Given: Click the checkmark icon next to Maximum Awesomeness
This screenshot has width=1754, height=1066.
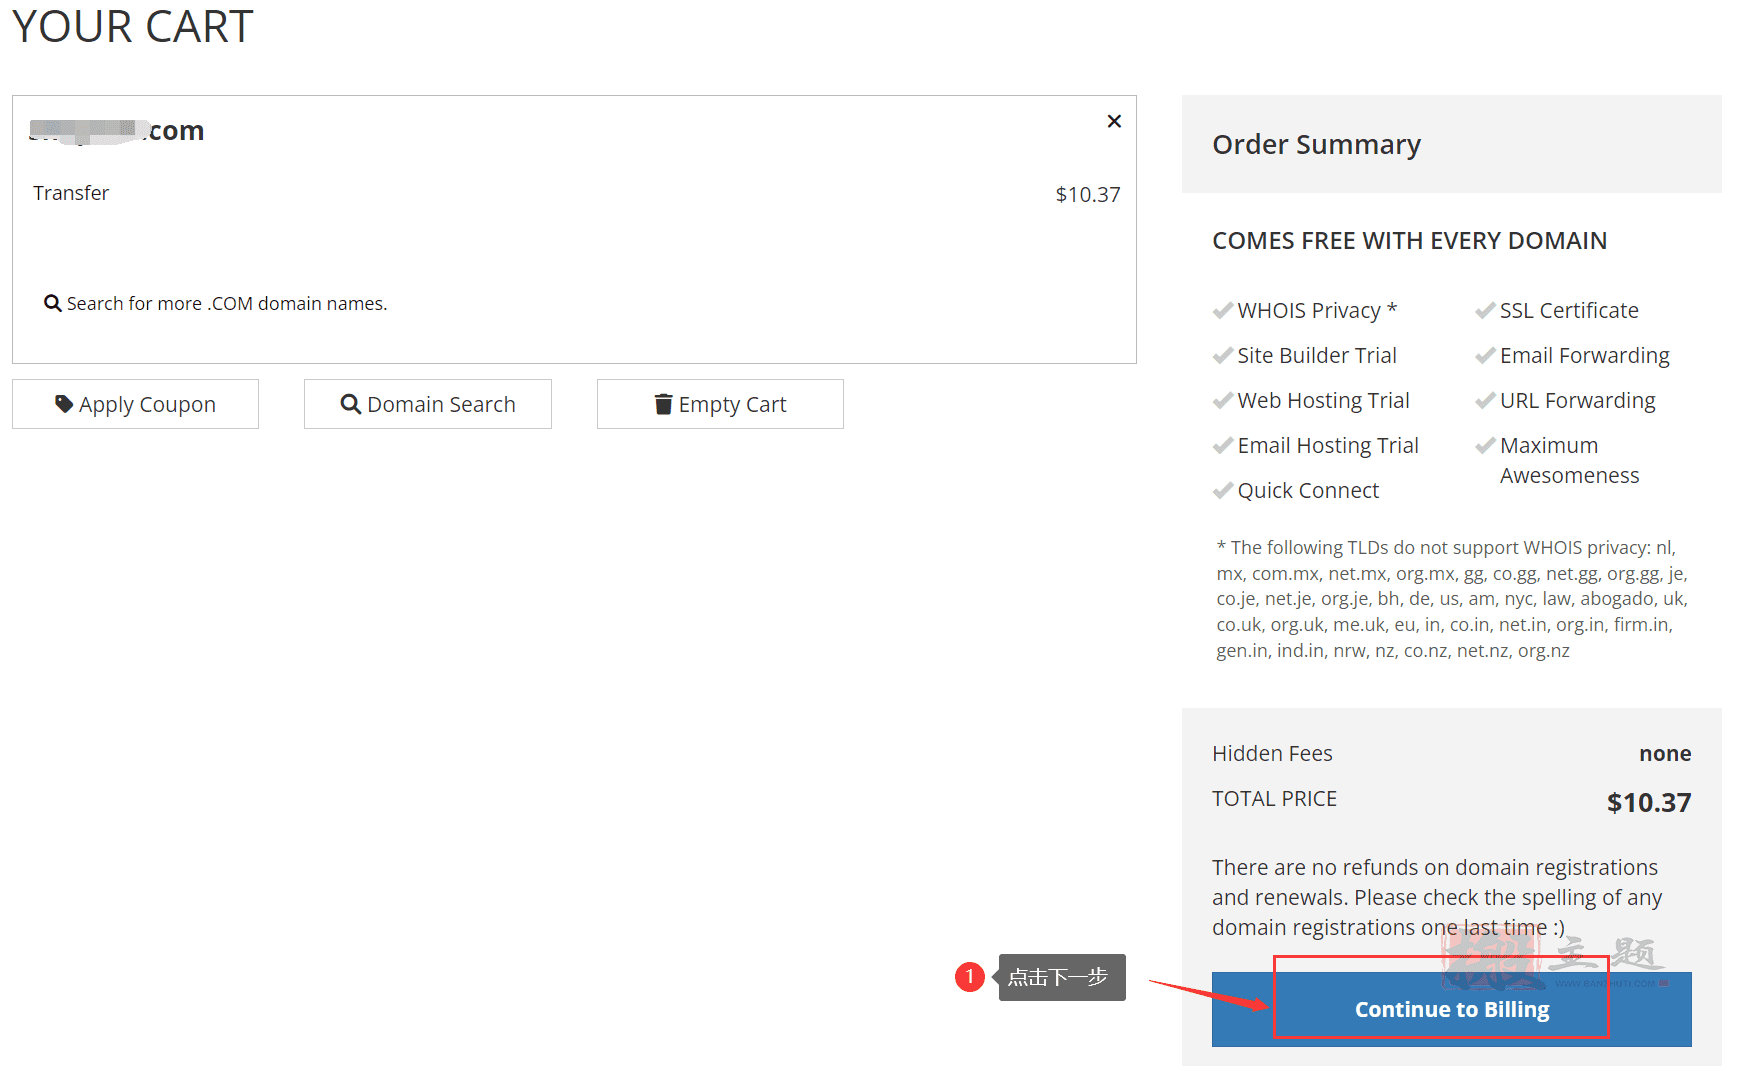Looking at the screenshot, I should (1485, 445).
